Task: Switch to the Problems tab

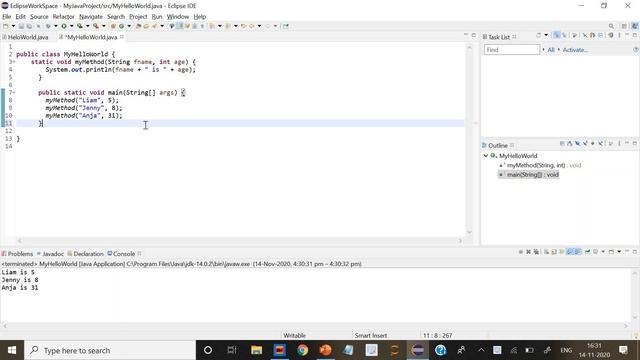Action: pyautogui.click(x=17, y=254)
